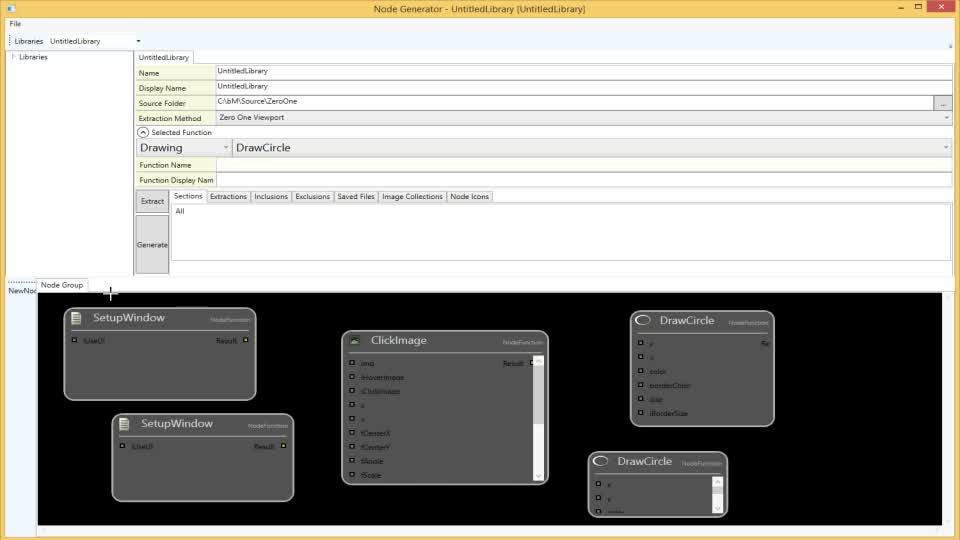
Task: Switch to the Inclusions tab
Action: coord(271,197)
